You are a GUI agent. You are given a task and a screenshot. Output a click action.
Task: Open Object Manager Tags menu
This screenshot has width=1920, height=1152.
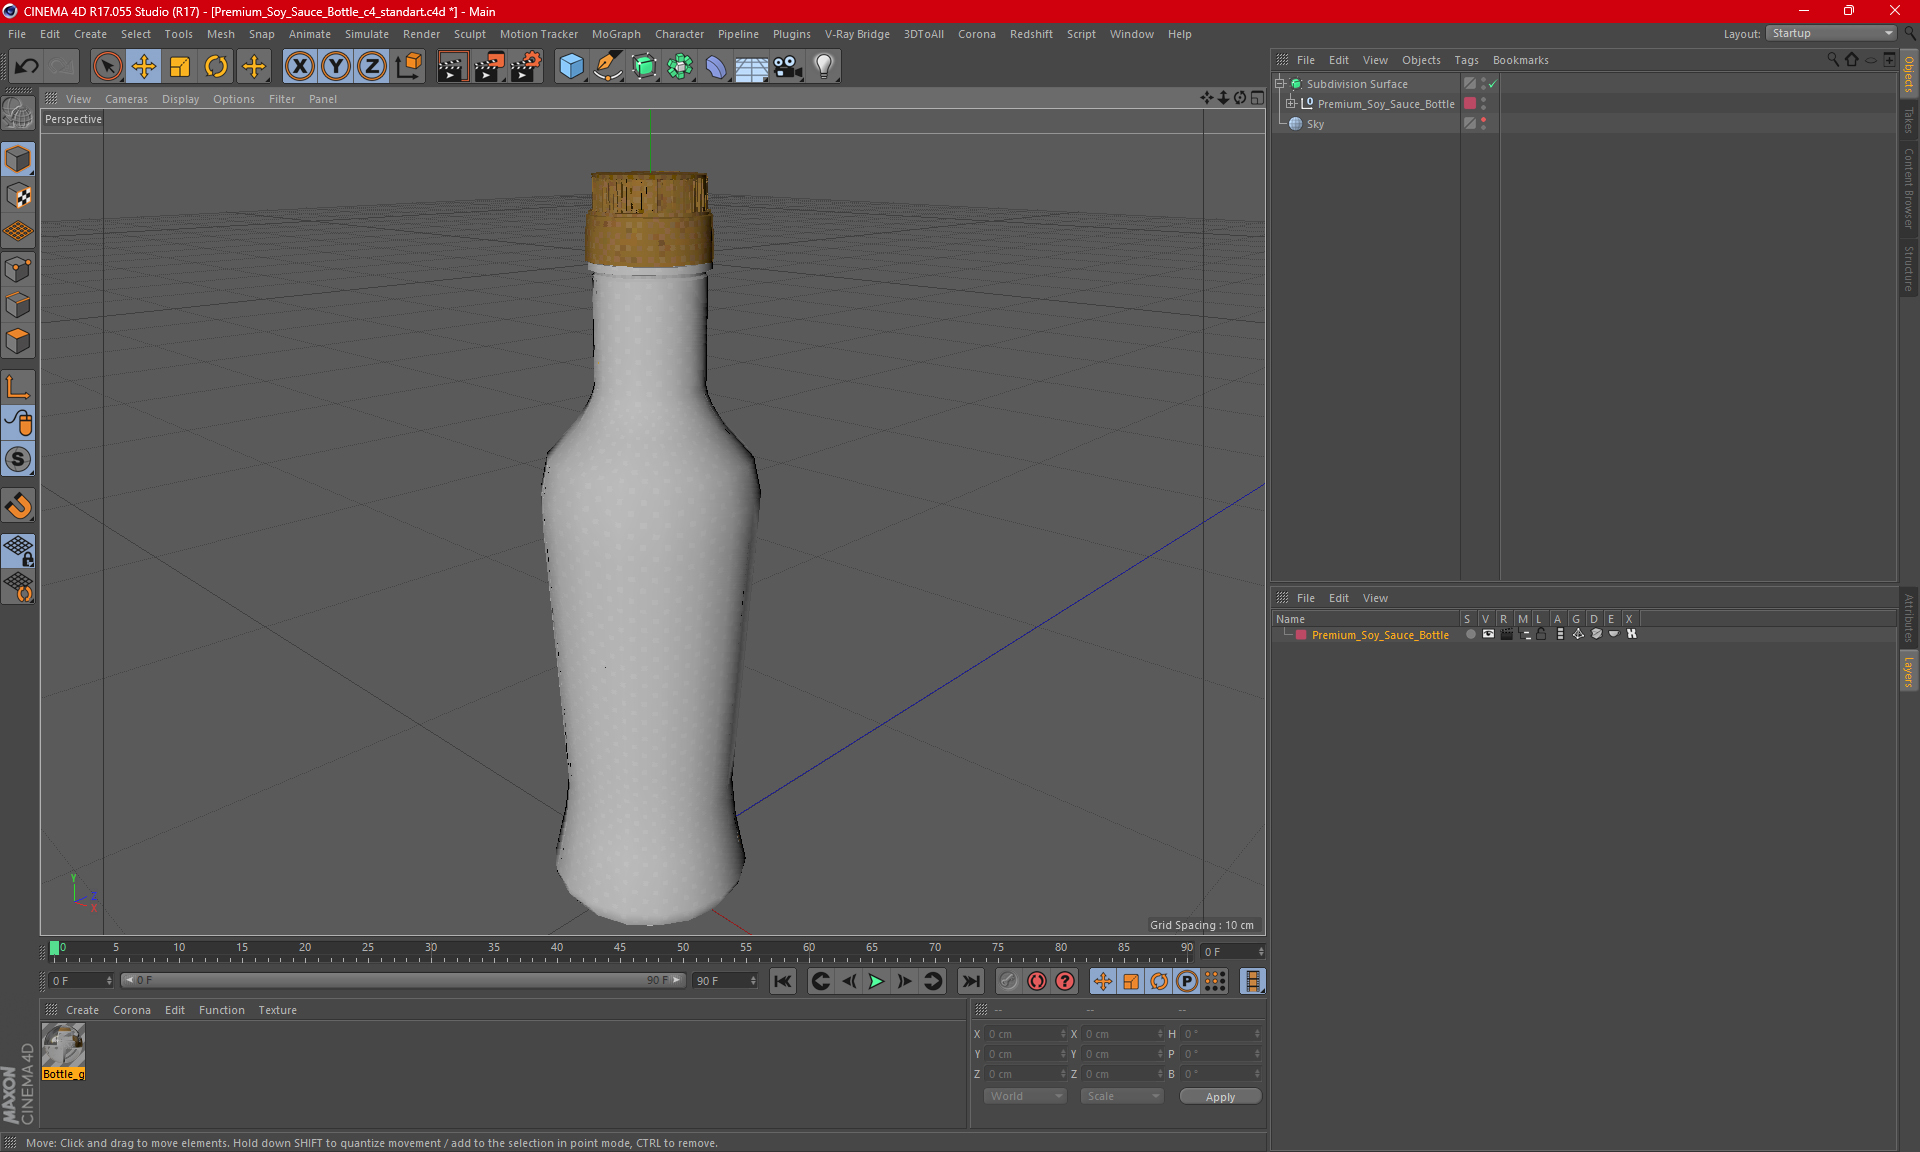pyautogui.click(x=1466, y=60)
